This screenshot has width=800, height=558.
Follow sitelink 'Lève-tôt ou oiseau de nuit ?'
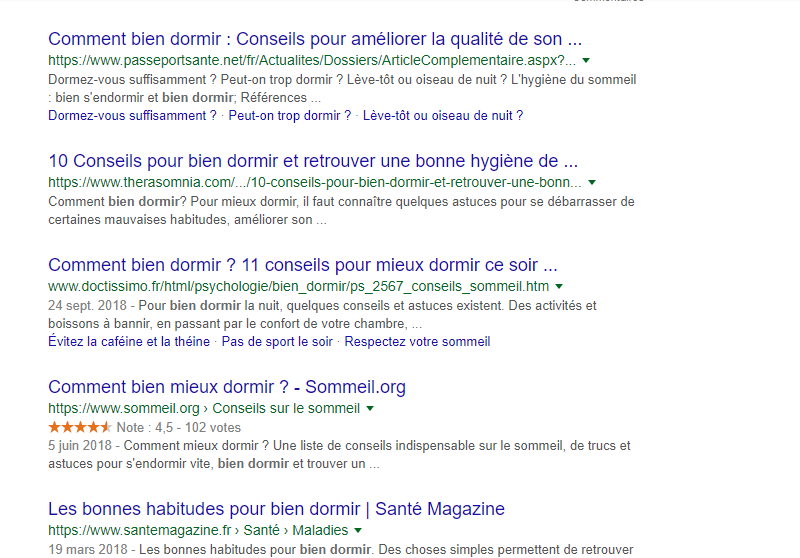(443, 116)
